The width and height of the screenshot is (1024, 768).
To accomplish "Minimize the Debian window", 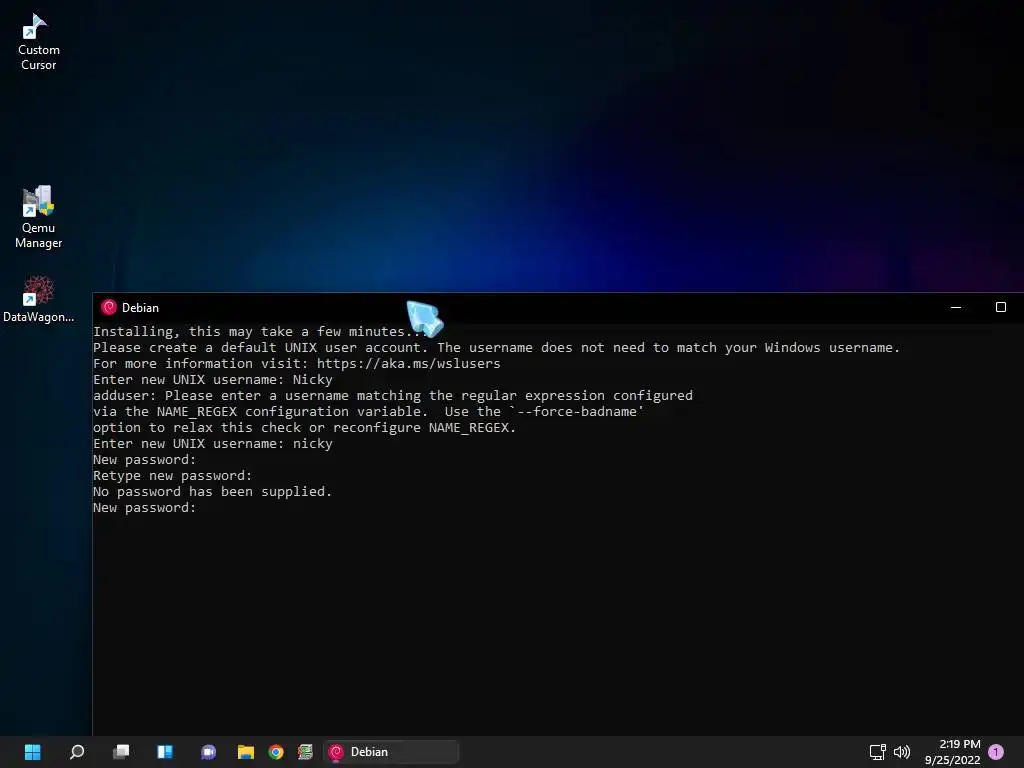I will click(x=956, y=308).
